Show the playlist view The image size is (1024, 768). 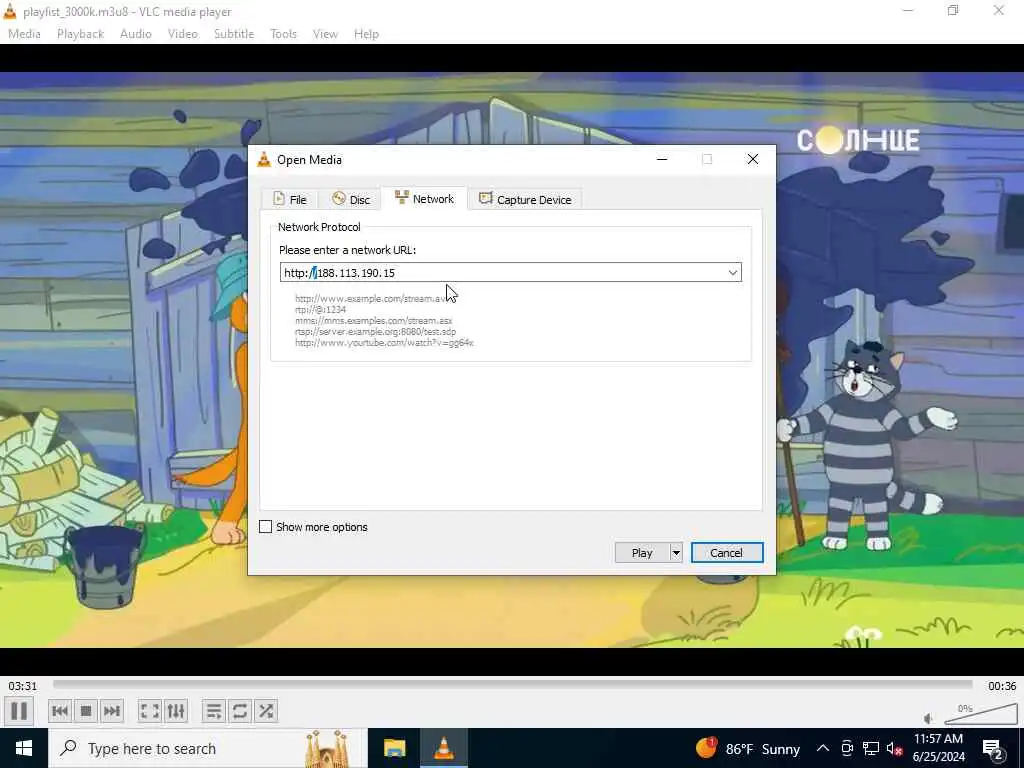tap(214, 711)
